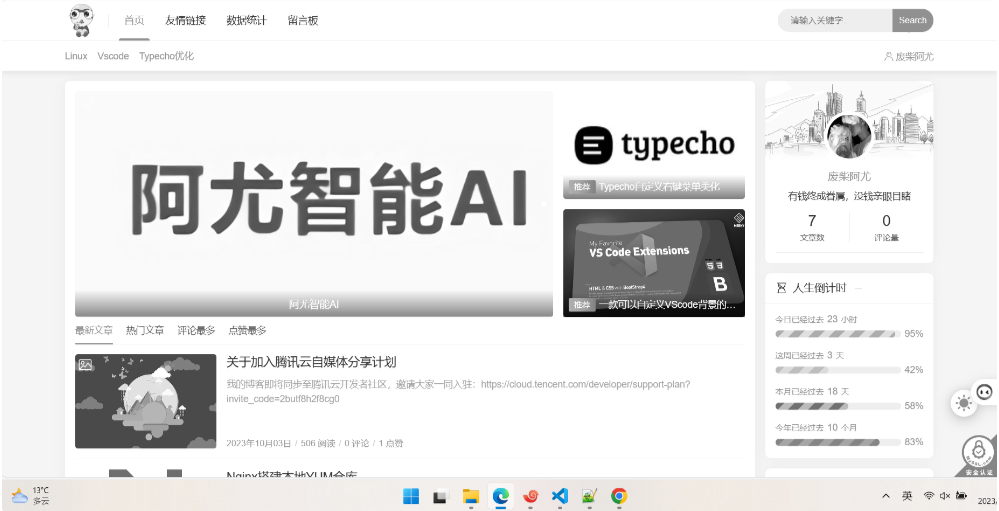999x511 pixels.
Task: Click the 安全认证 security badge
Action: pyautogui.click(x=977, y=455)
